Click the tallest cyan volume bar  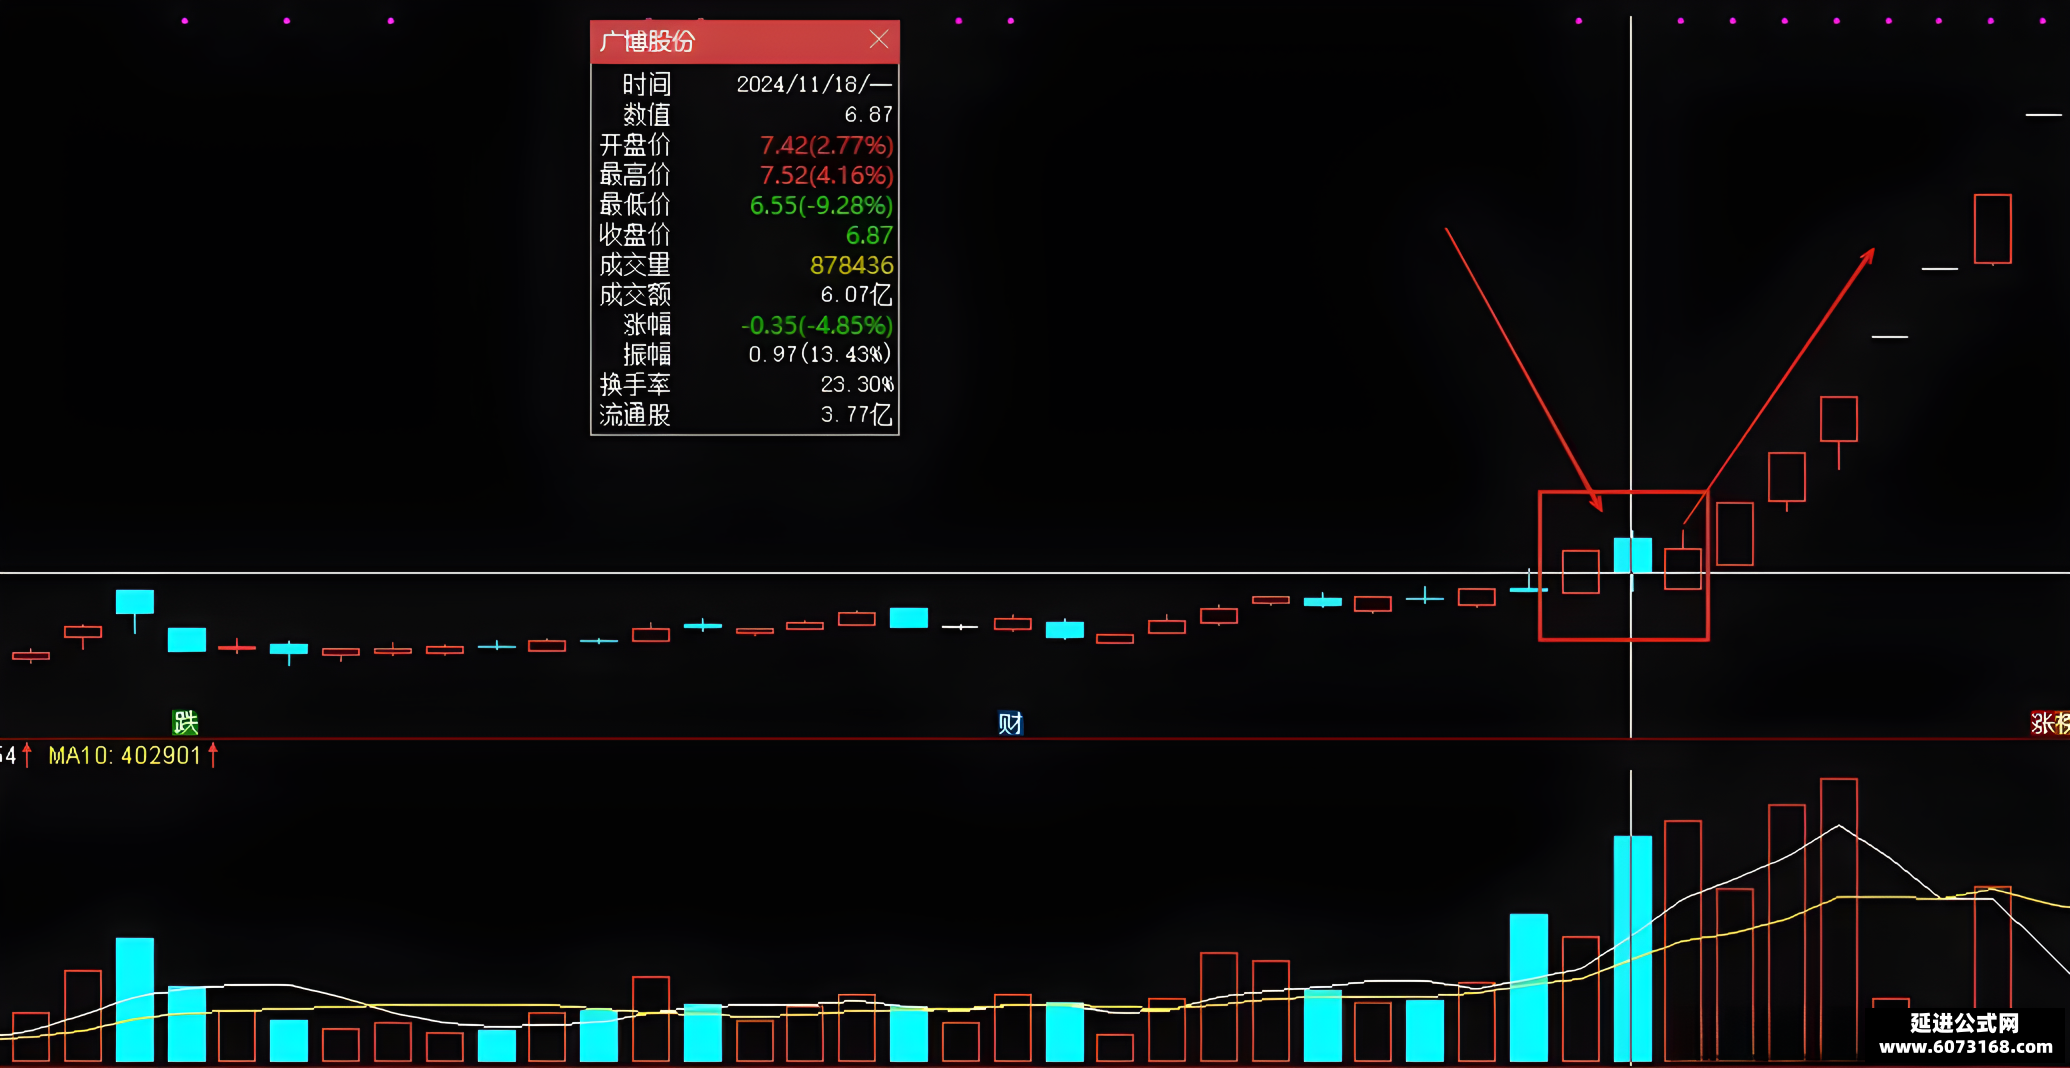point(1632,948)
